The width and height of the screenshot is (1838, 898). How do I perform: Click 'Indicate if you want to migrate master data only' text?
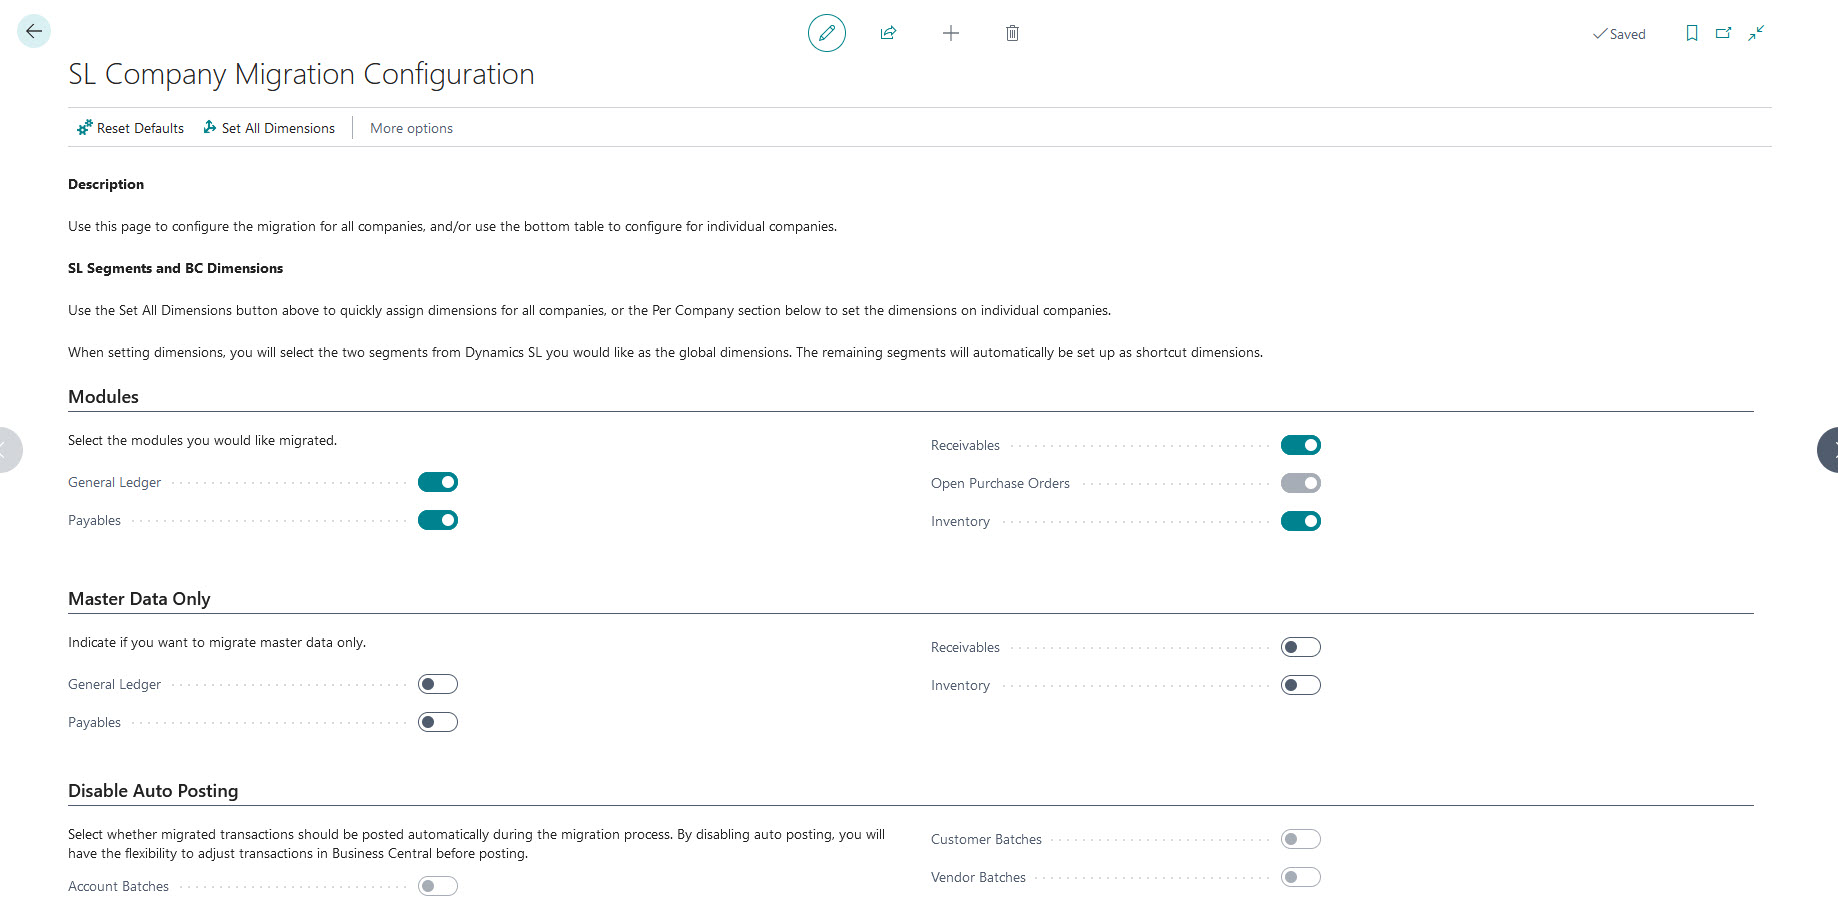(x=217, y=642)
